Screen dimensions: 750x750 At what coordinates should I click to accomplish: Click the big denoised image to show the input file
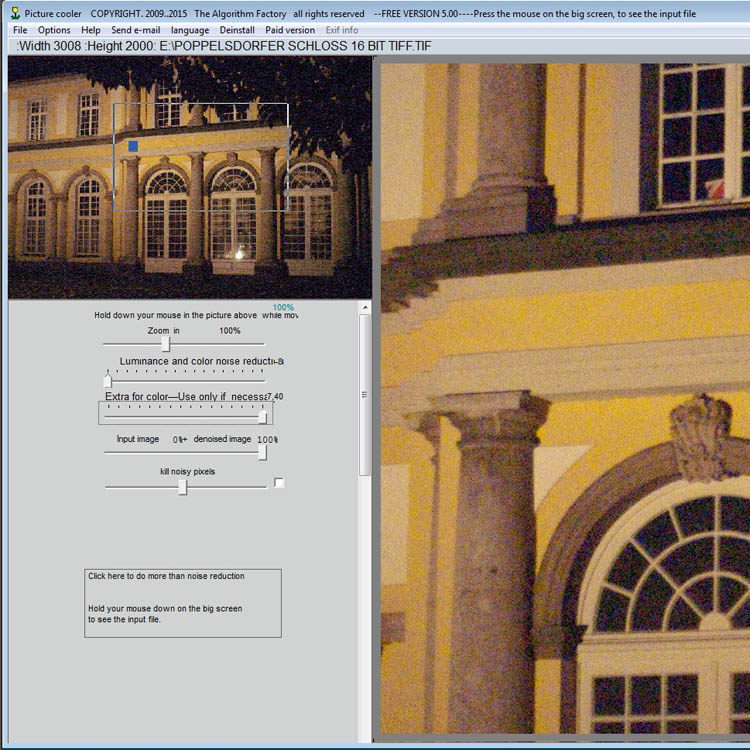click(x=565, y=398)
